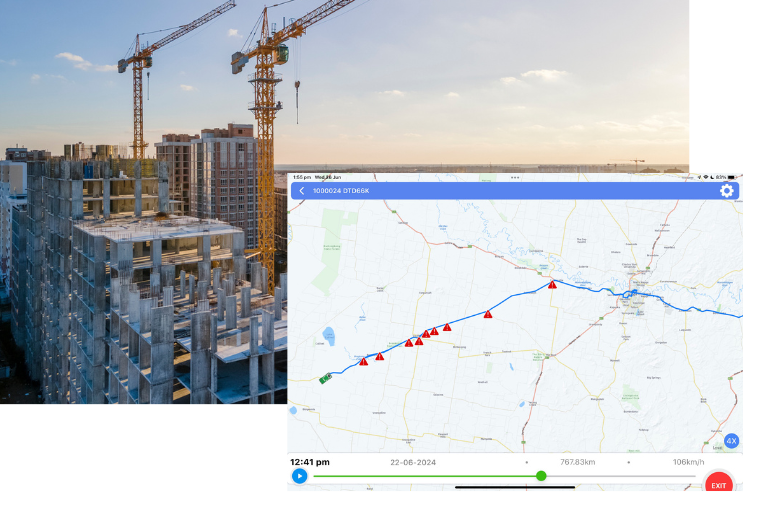
Task: Tap the second warning marker from the west
Action: tap(380, 356)
